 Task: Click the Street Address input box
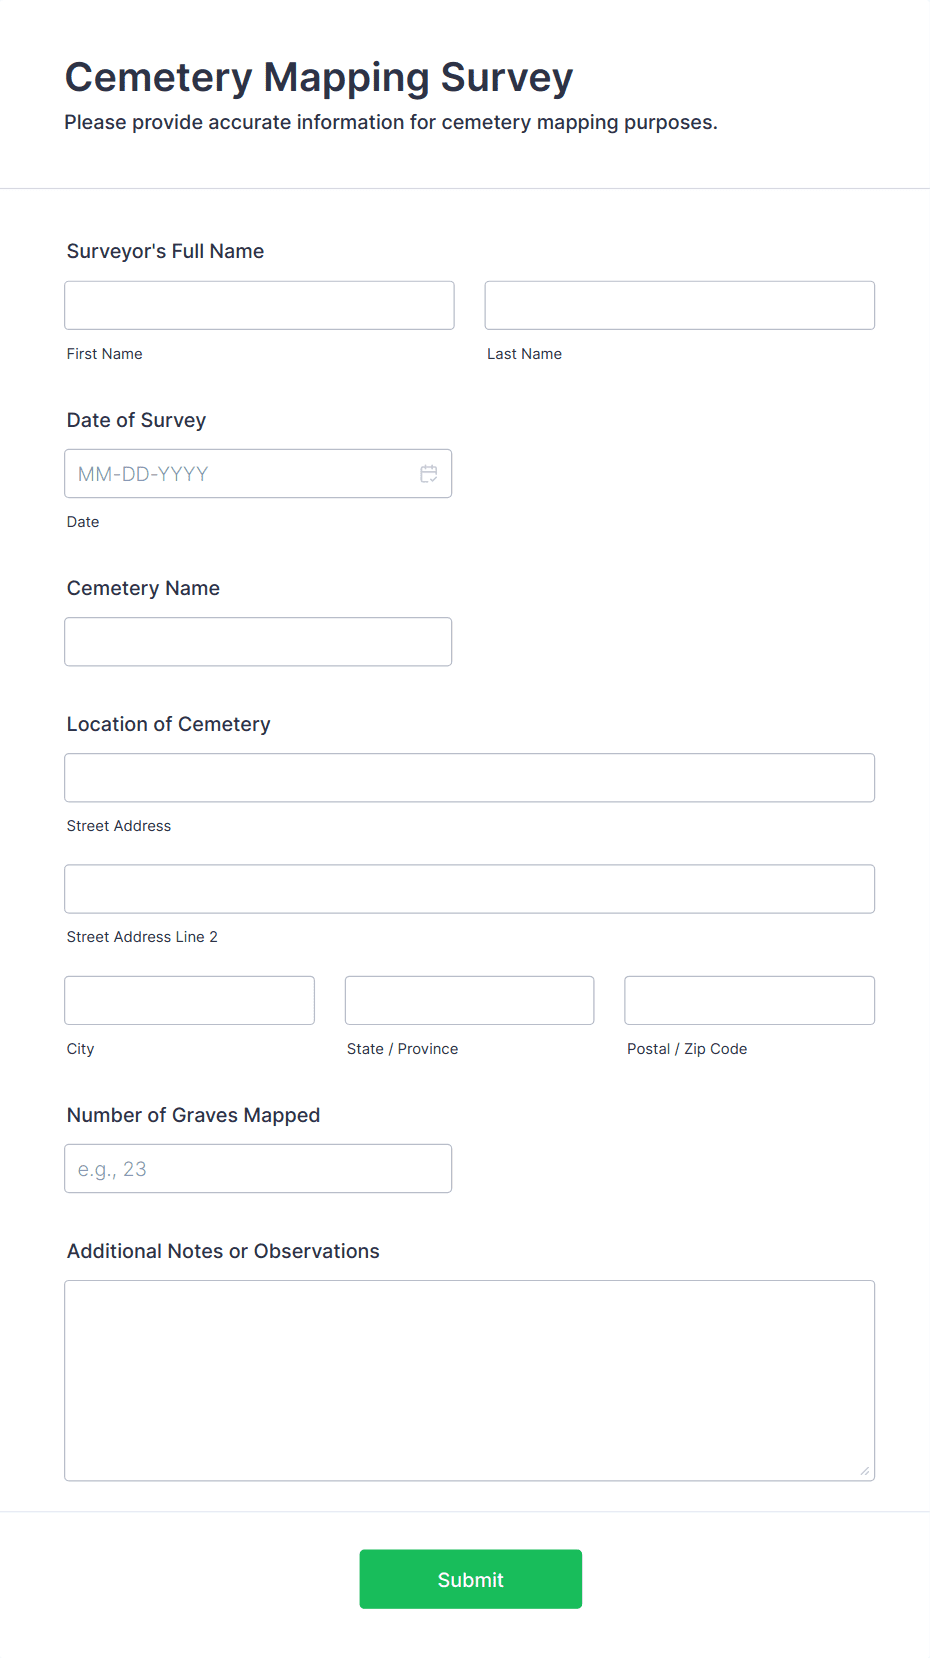click(x=469, y=778)
